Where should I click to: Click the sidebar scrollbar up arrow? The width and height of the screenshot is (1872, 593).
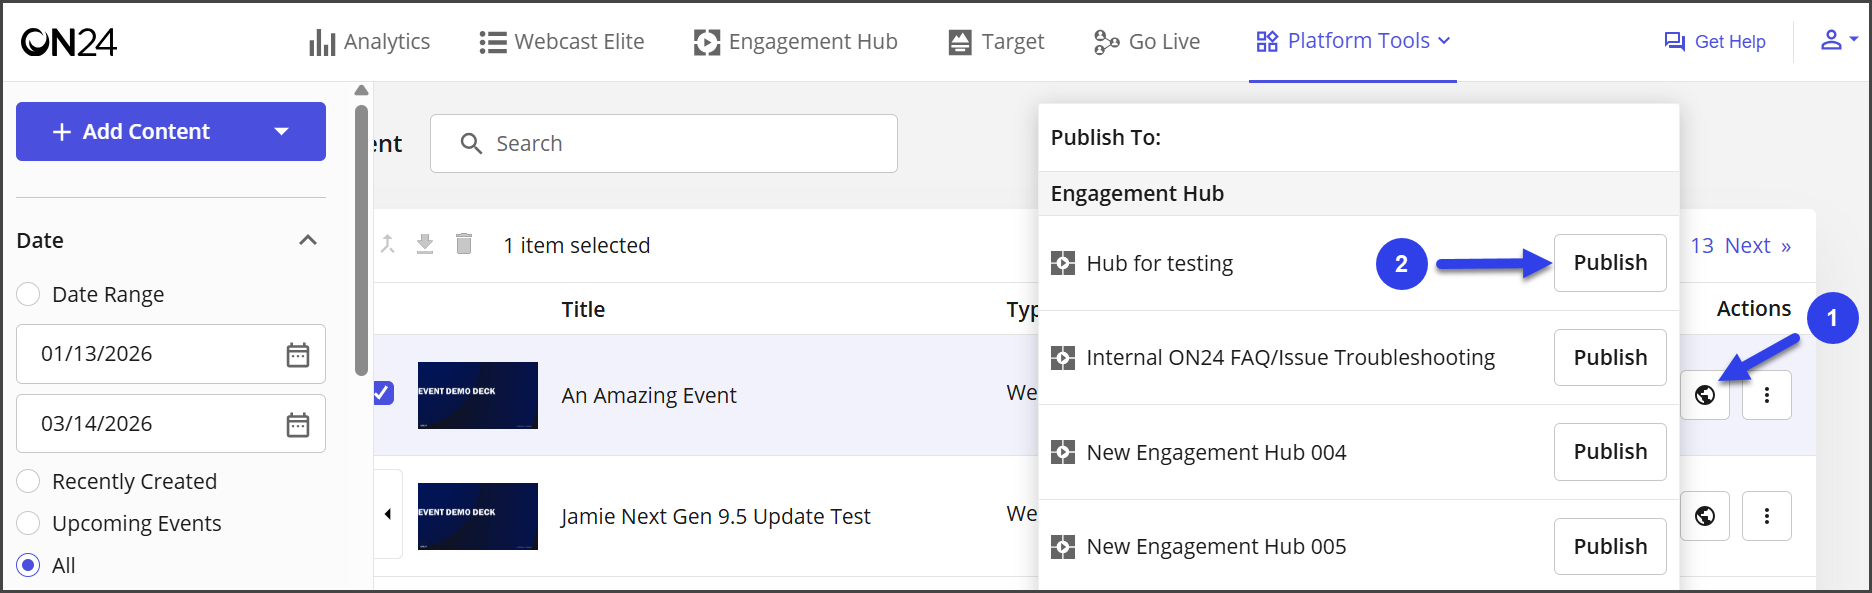(362, 90)
